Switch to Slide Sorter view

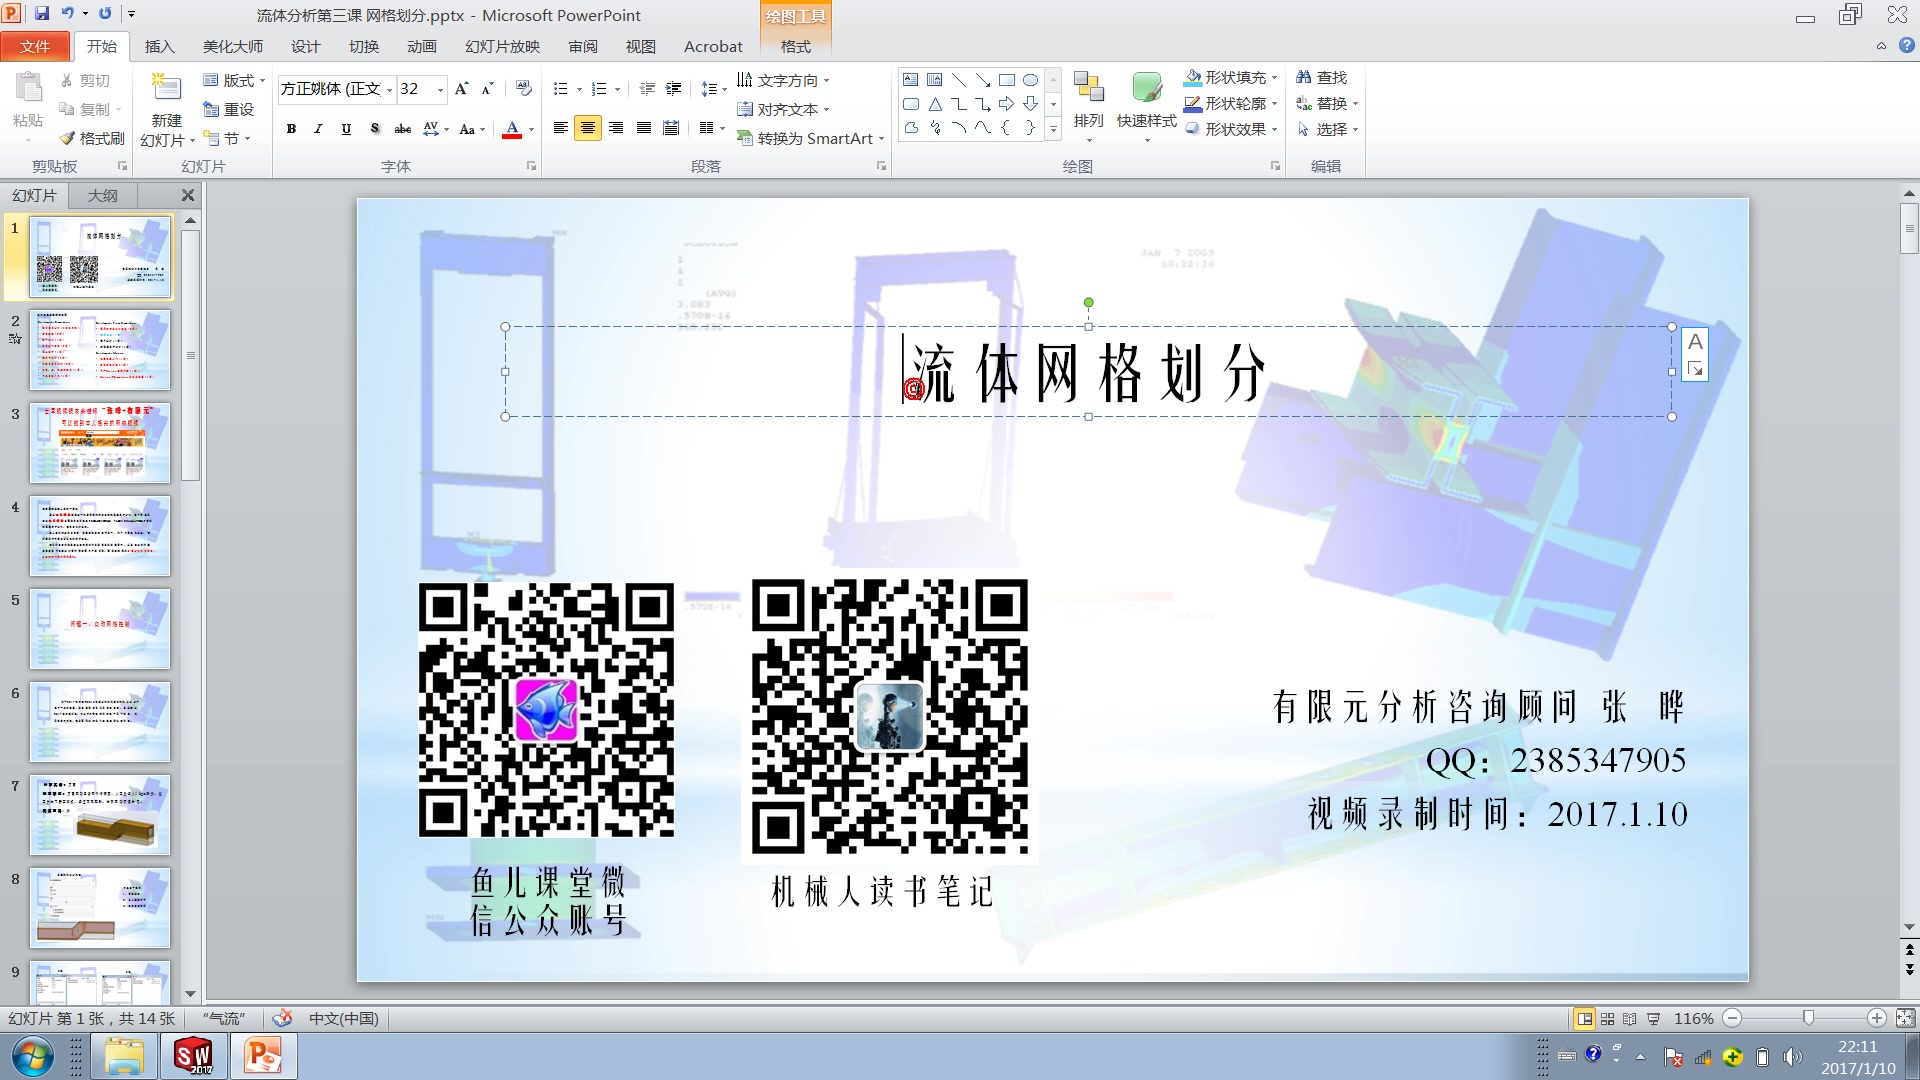click(x=1607, y=1018)
